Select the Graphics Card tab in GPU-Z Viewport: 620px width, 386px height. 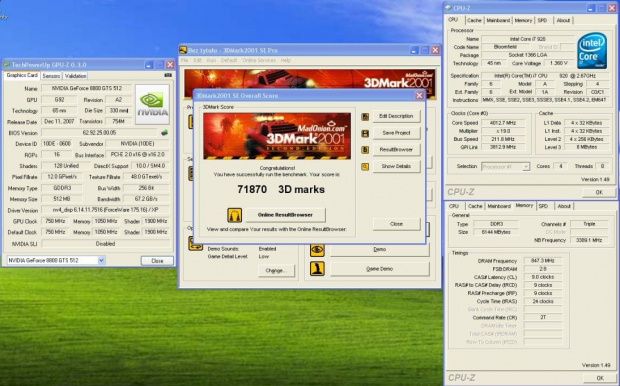click(x=22, y=75)
